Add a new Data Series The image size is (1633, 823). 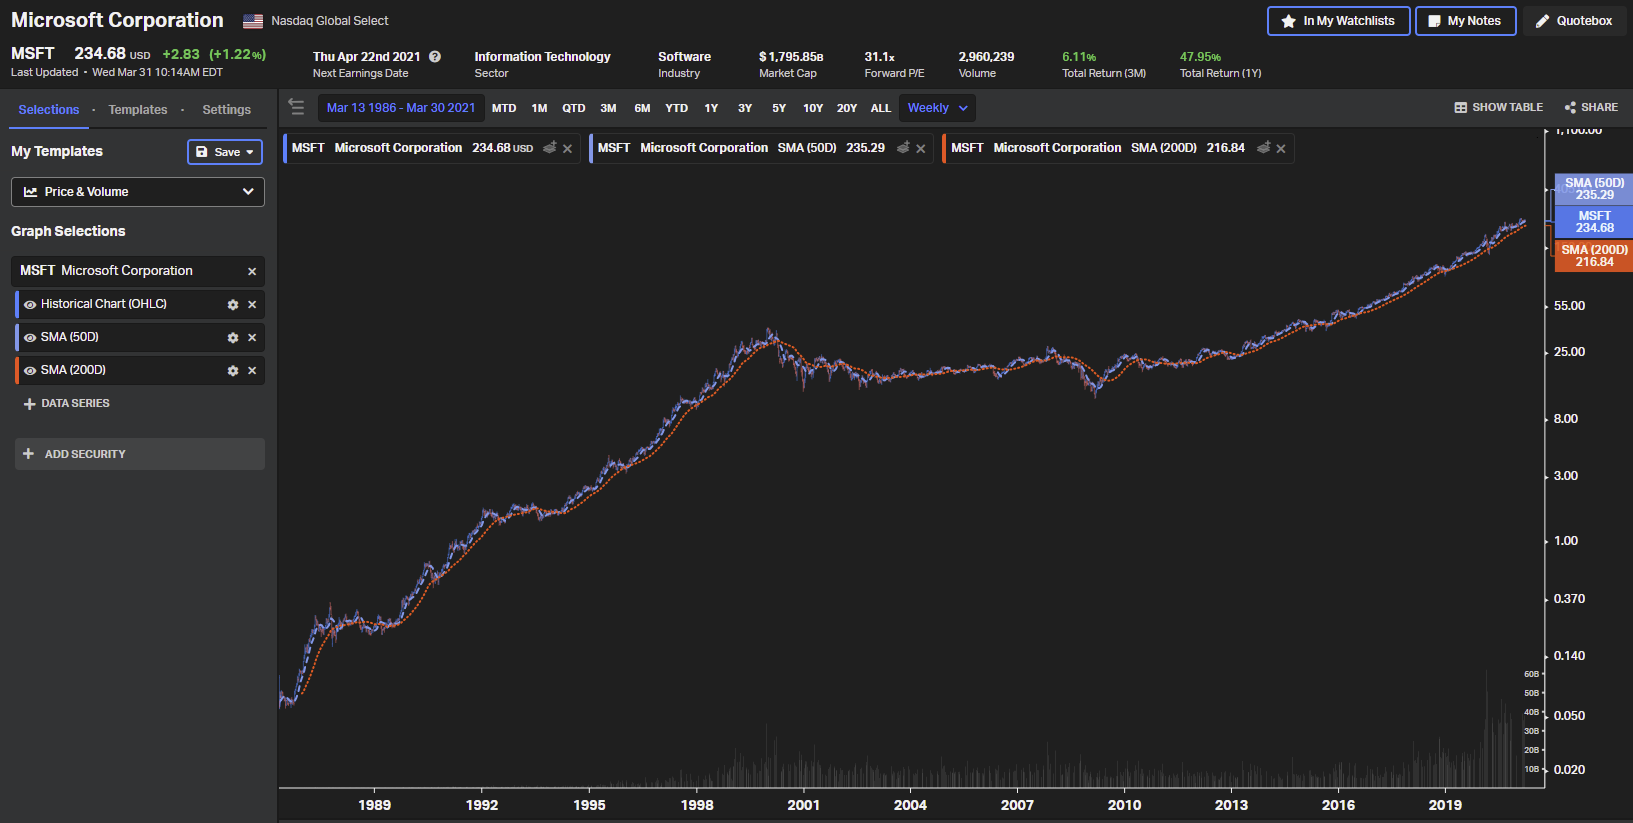(66, 404)
